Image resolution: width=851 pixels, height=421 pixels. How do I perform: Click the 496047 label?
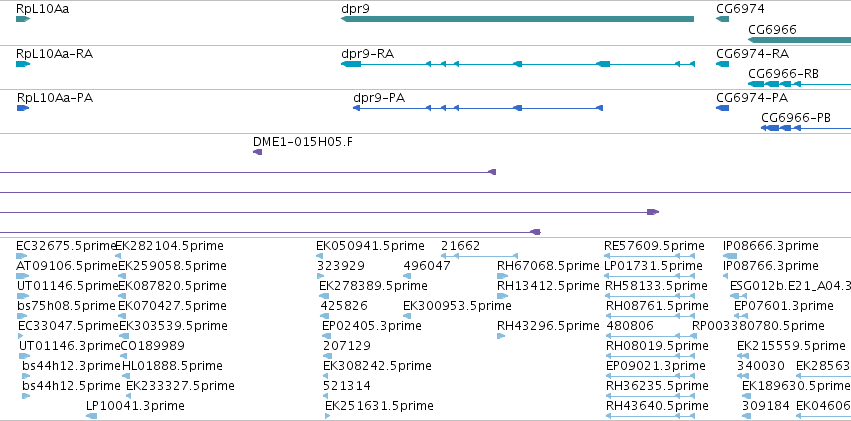coord(427,266)
